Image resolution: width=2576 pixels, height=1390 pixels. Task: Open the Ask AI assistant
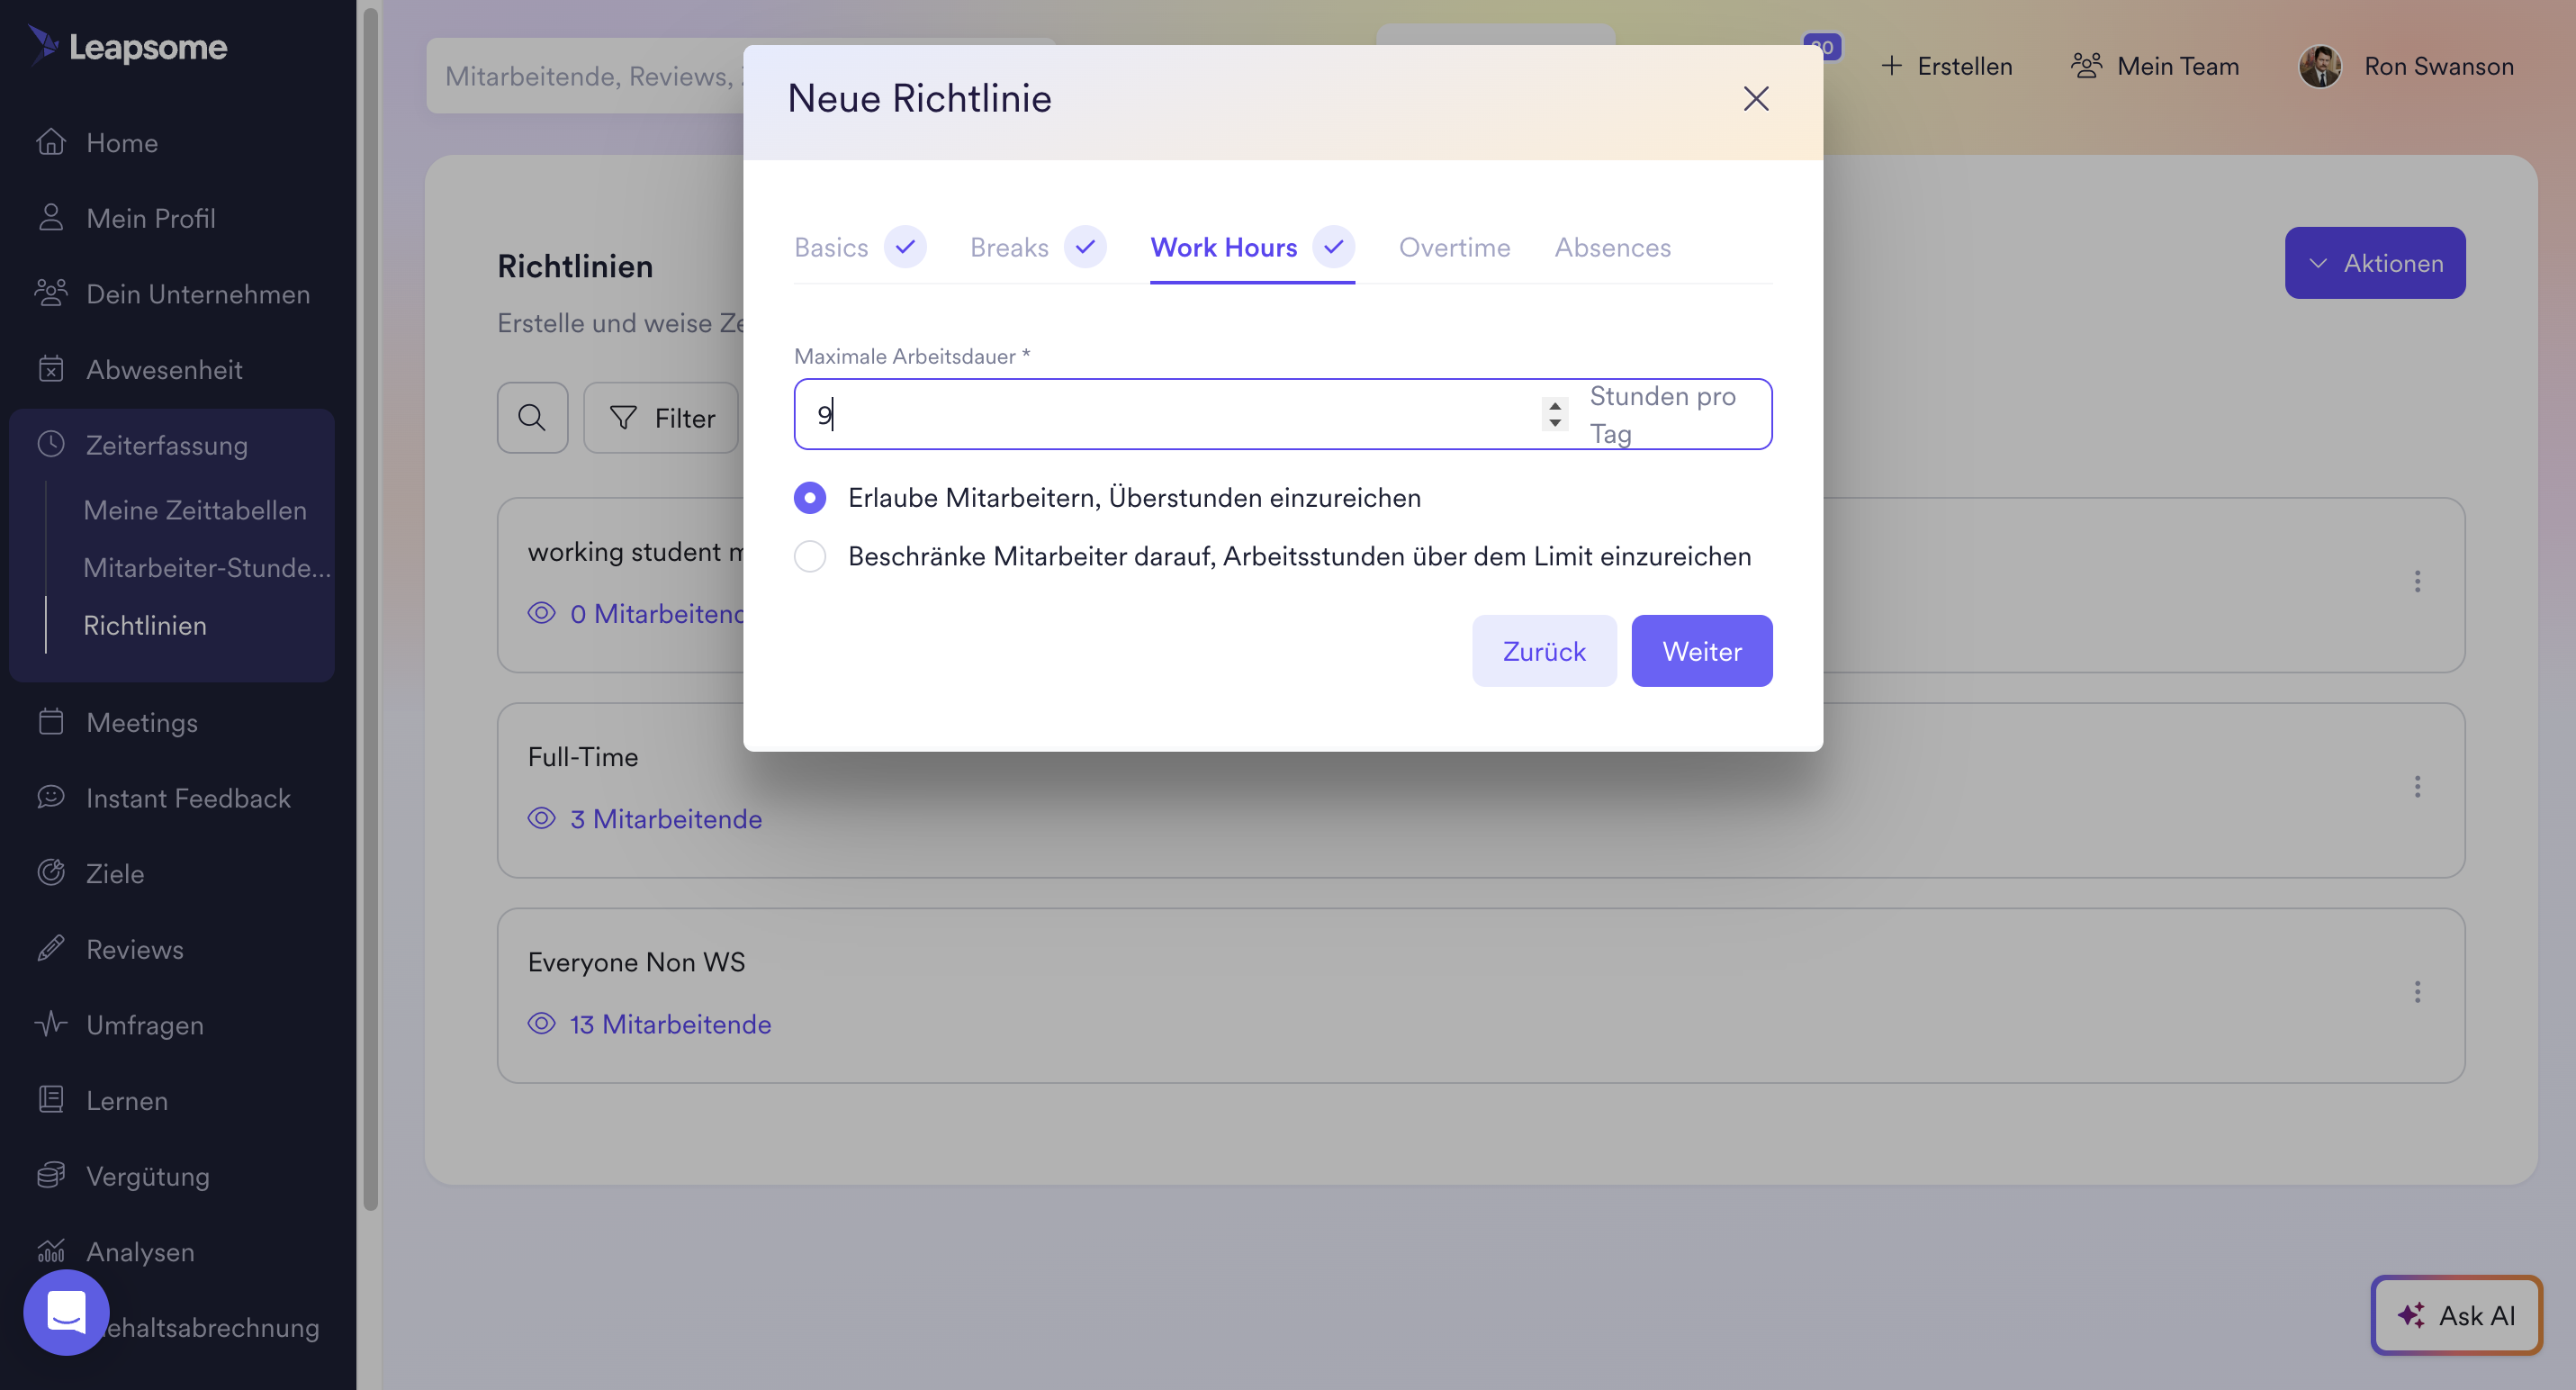pos(2456,1315)
